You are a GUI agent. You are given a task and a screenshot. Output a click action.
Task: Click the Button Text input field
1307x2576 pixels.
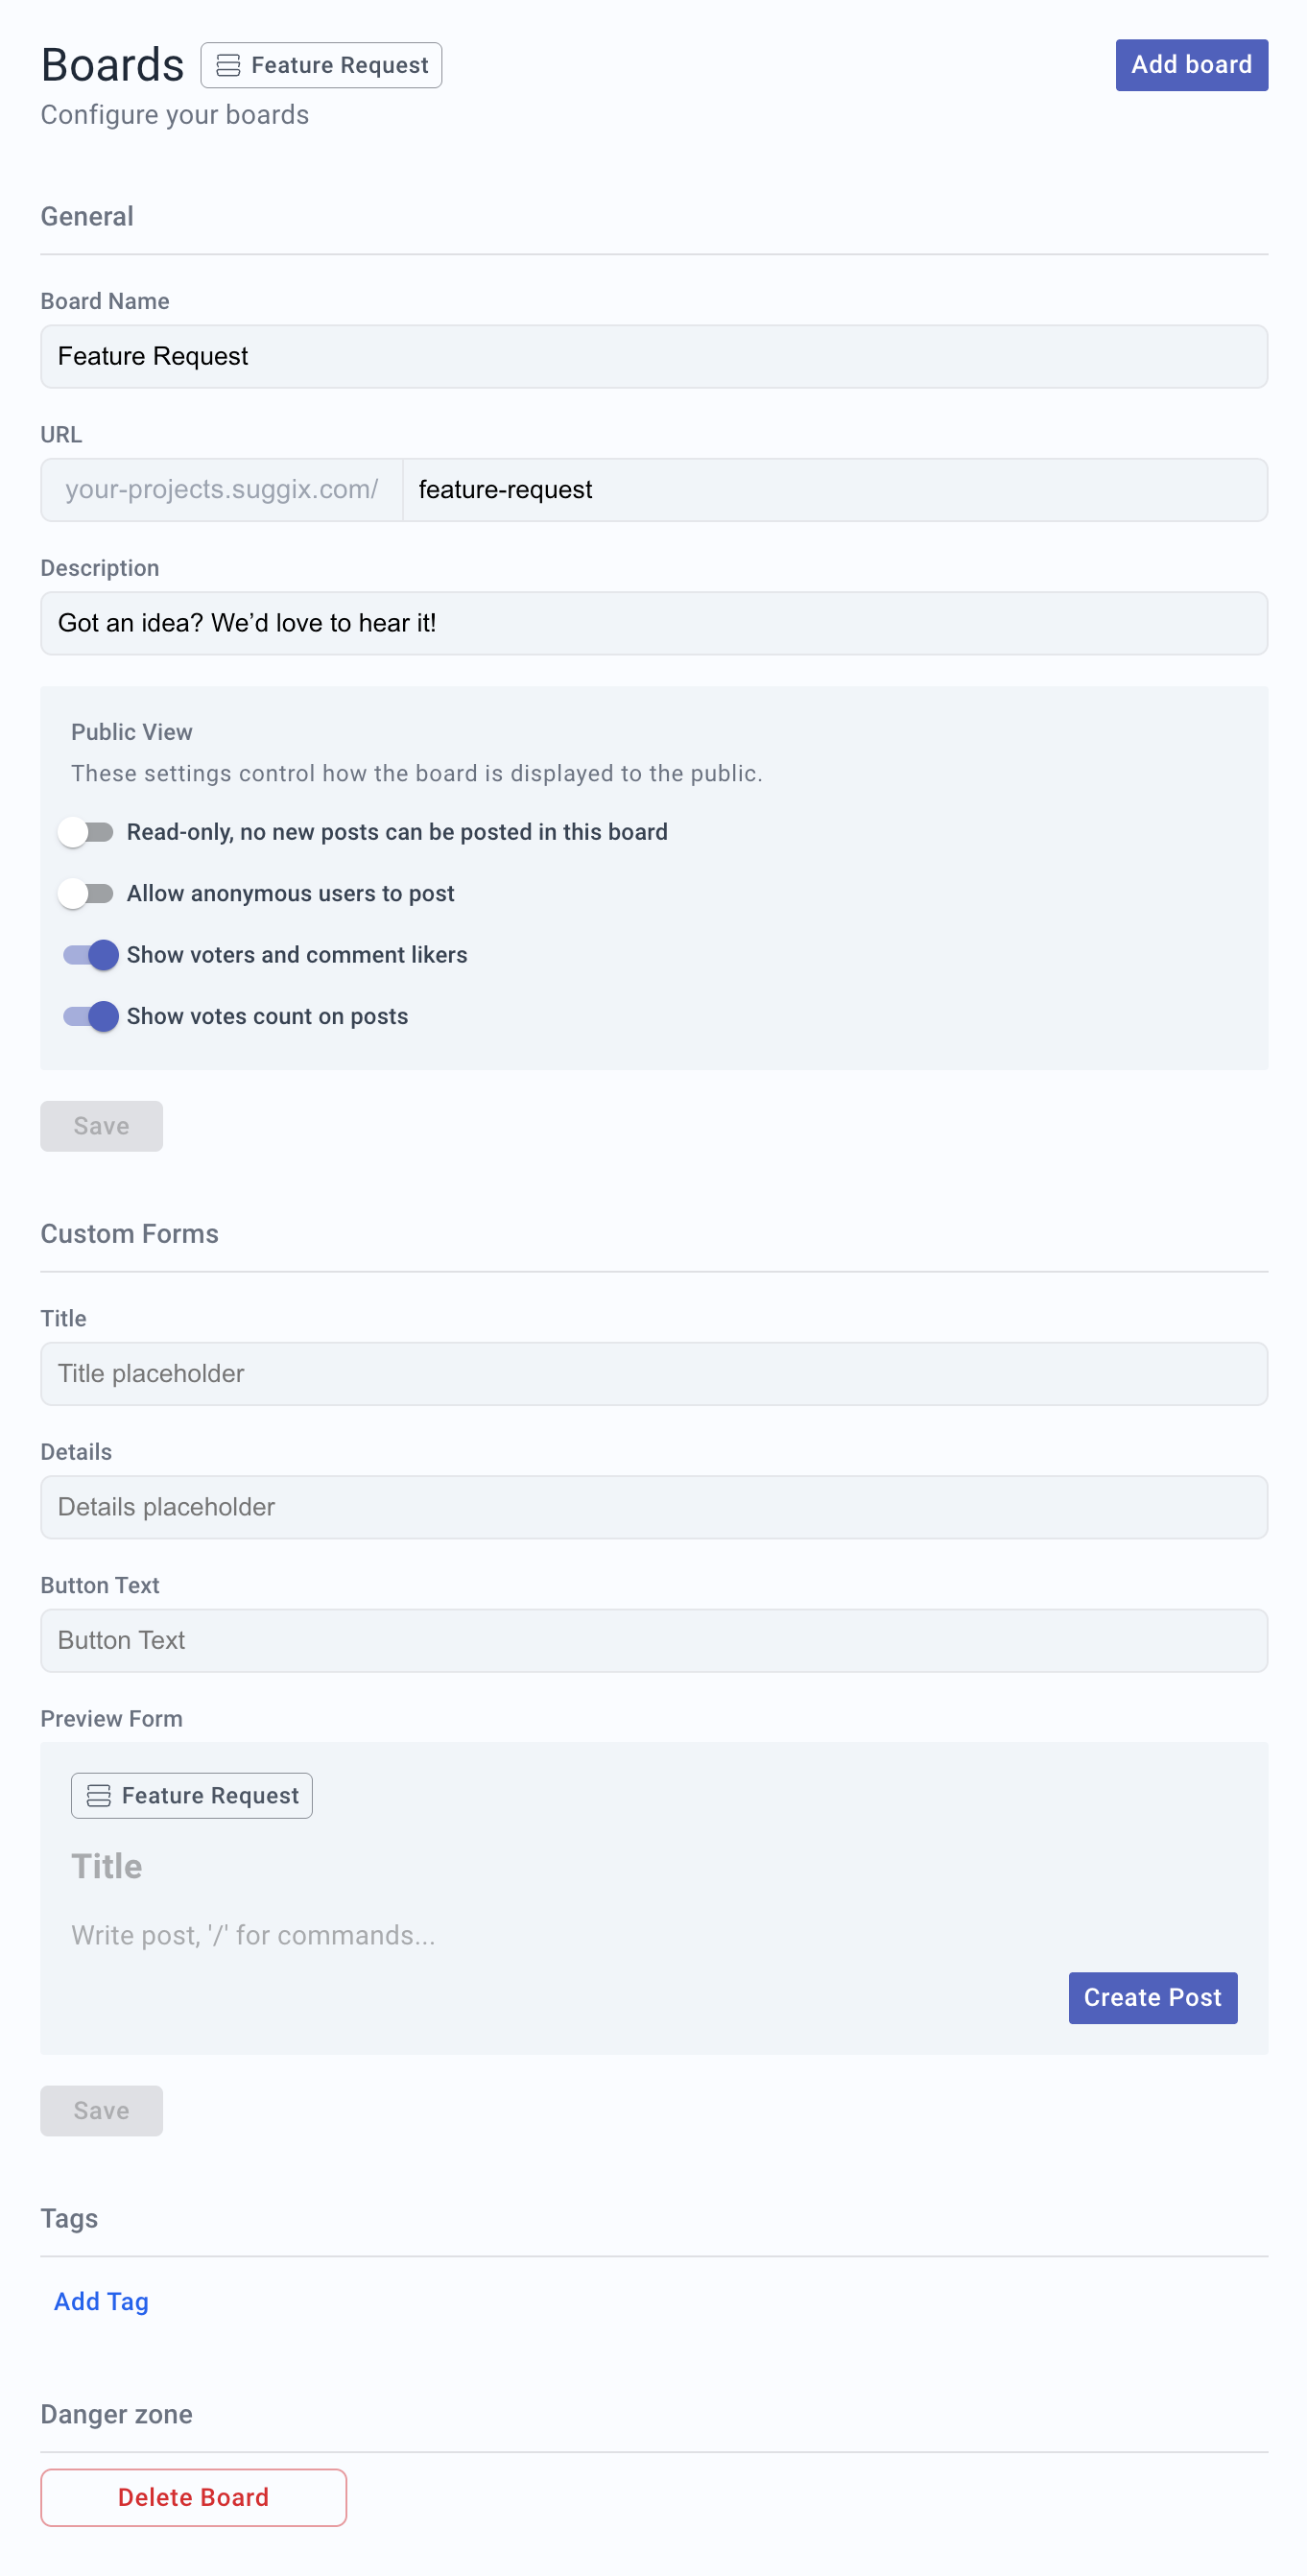point(654,1640)
